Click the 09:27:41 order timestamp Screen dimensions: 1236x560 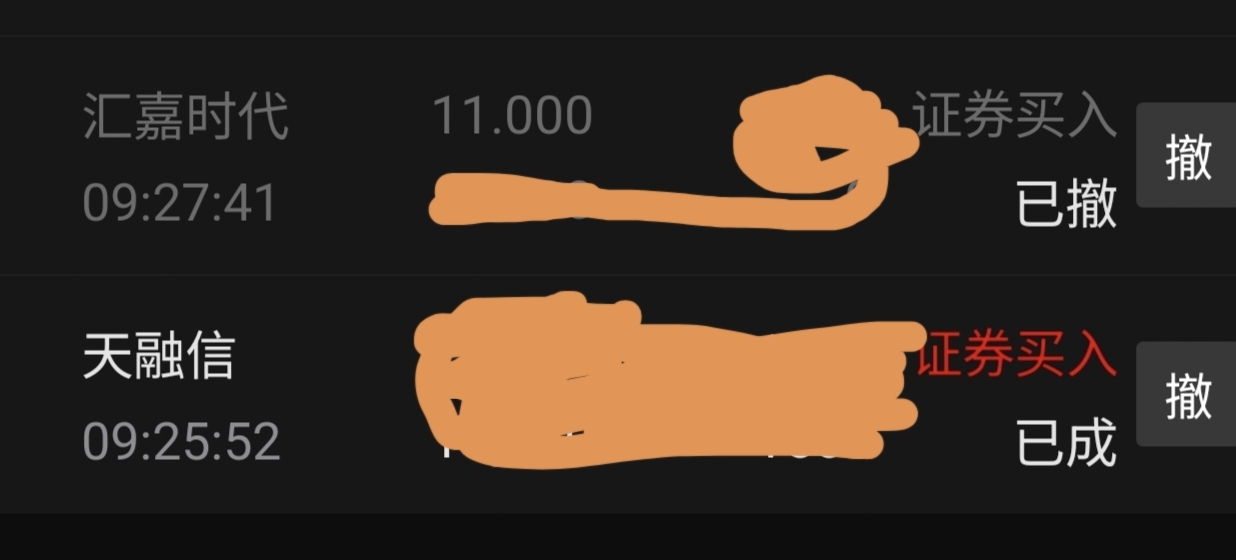180,203
